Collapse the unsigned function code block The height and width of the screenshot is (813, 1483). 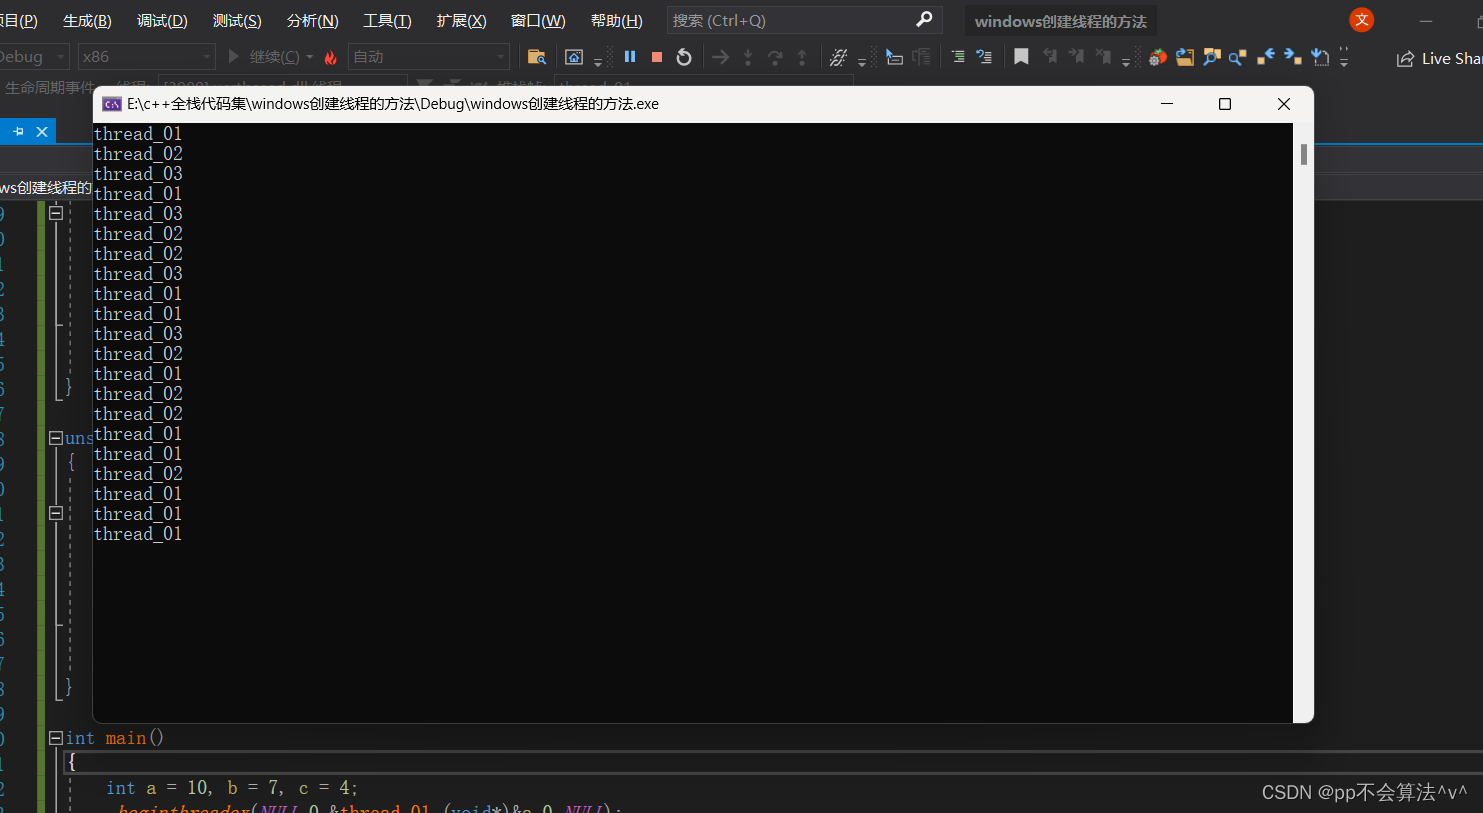(x=56, y=438)
